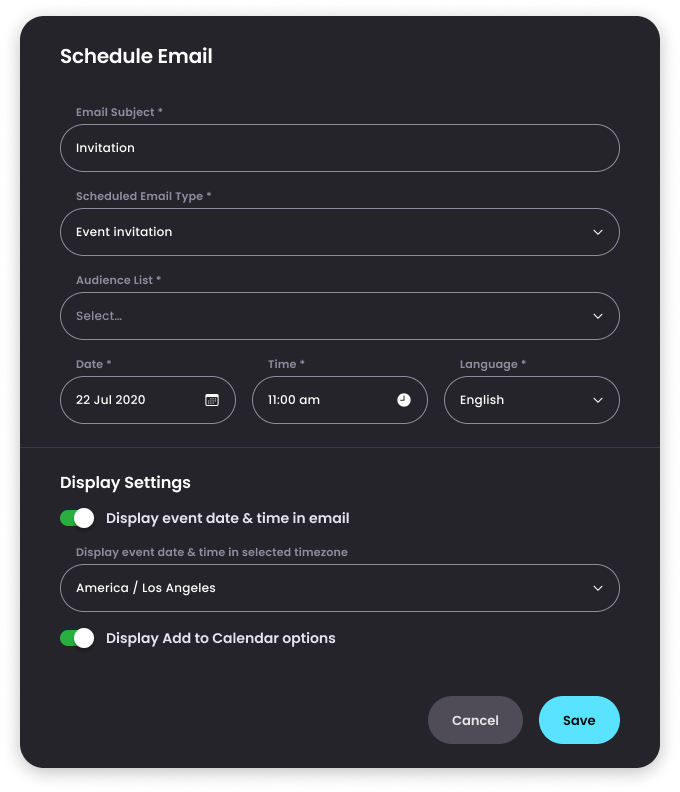Open the America / Los Angeles timezone dropdown

tap(340, 588)
